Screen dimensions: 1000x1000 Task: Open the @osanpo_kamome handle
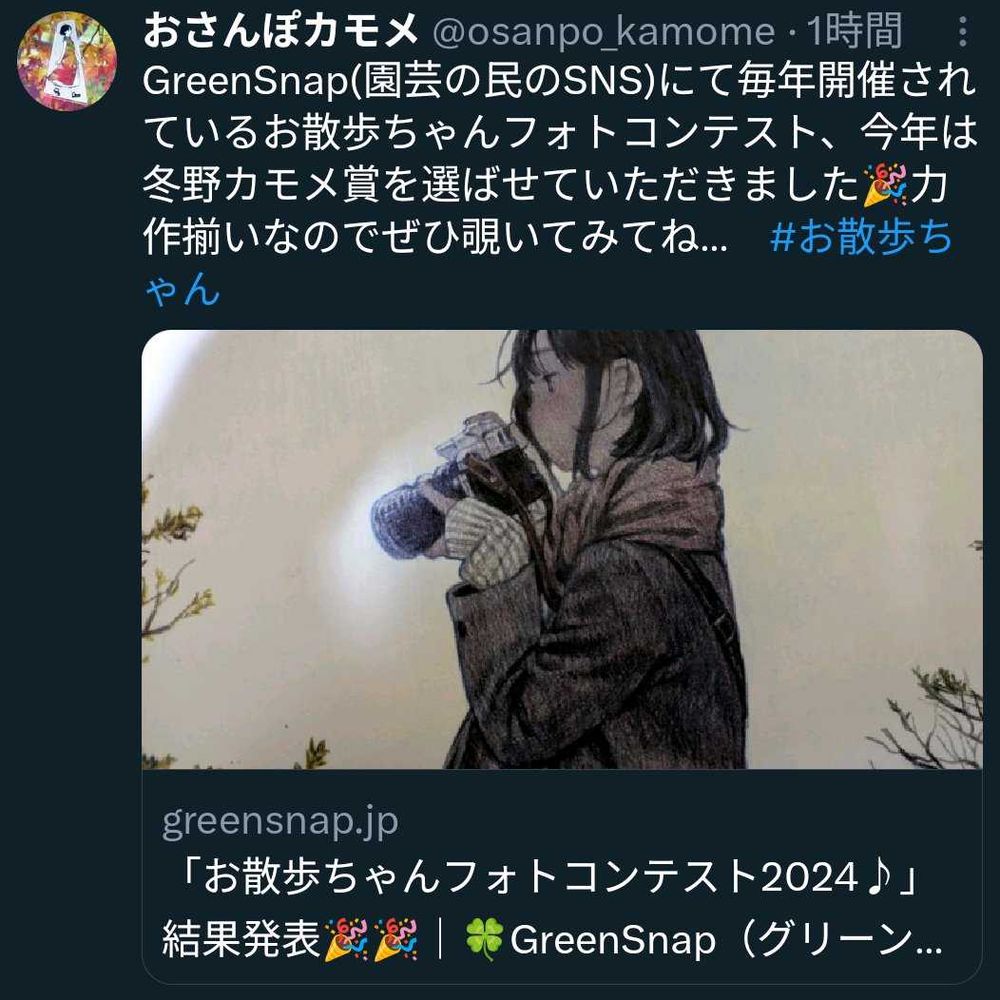pyautogui.click(x=603, y=32)
